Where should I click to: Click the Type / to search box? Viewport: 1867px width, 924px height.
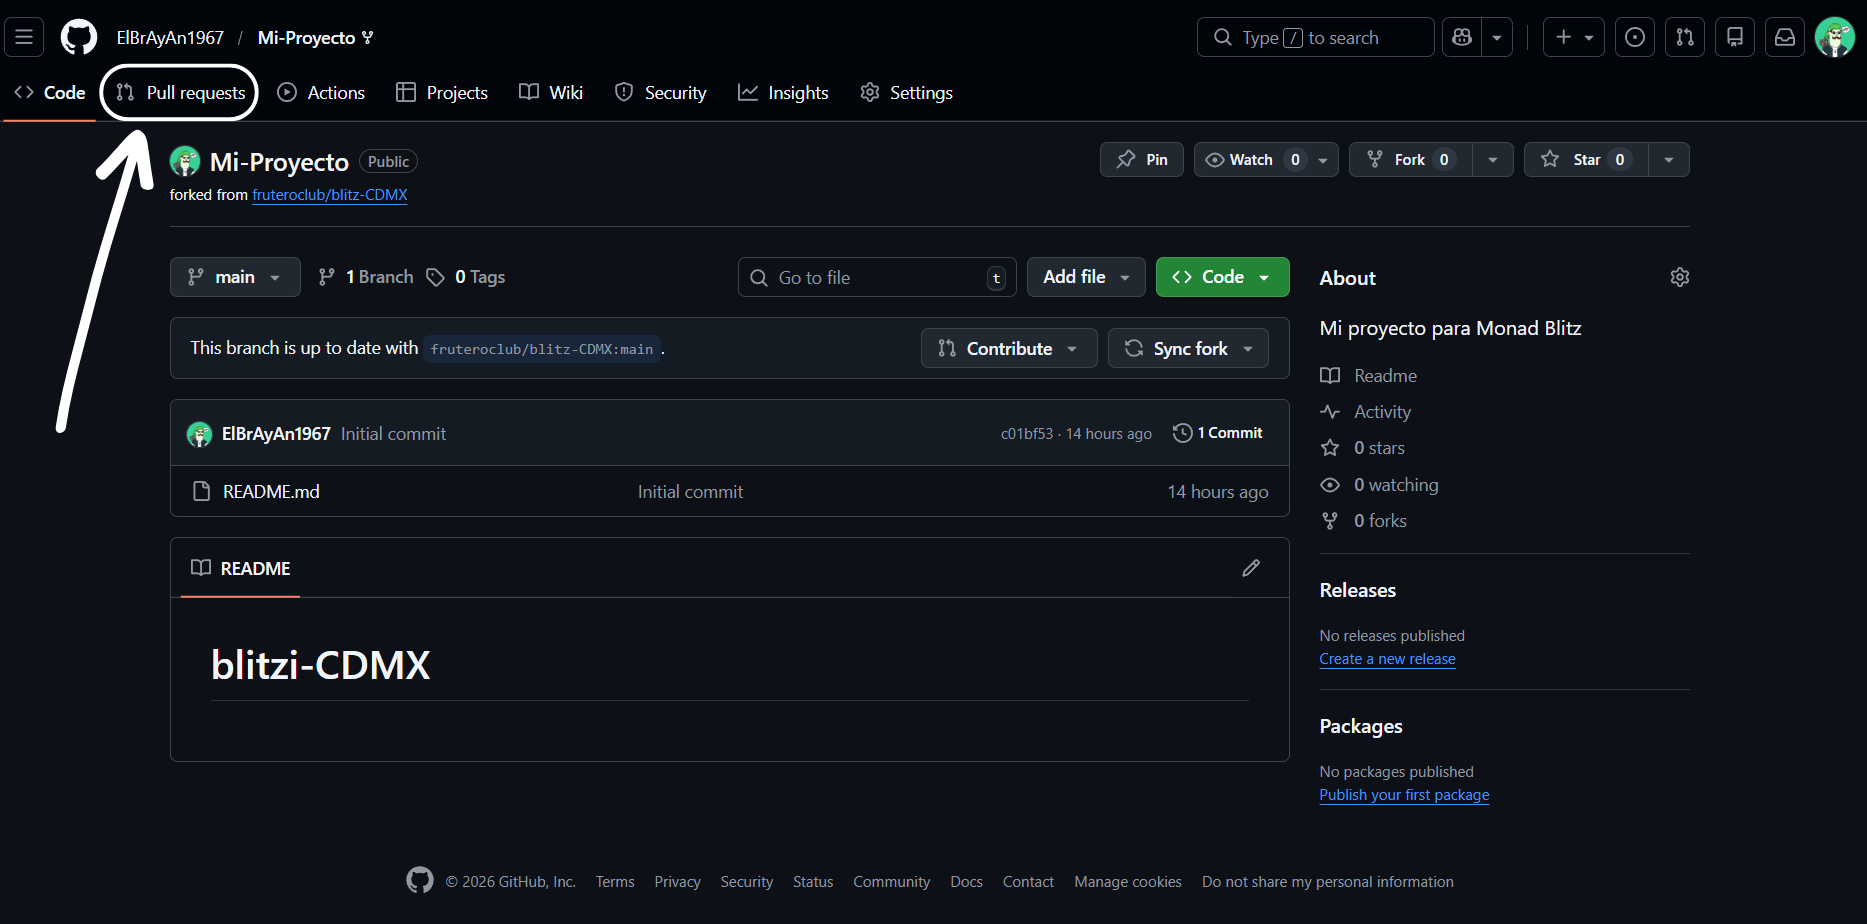(1316, 37)
